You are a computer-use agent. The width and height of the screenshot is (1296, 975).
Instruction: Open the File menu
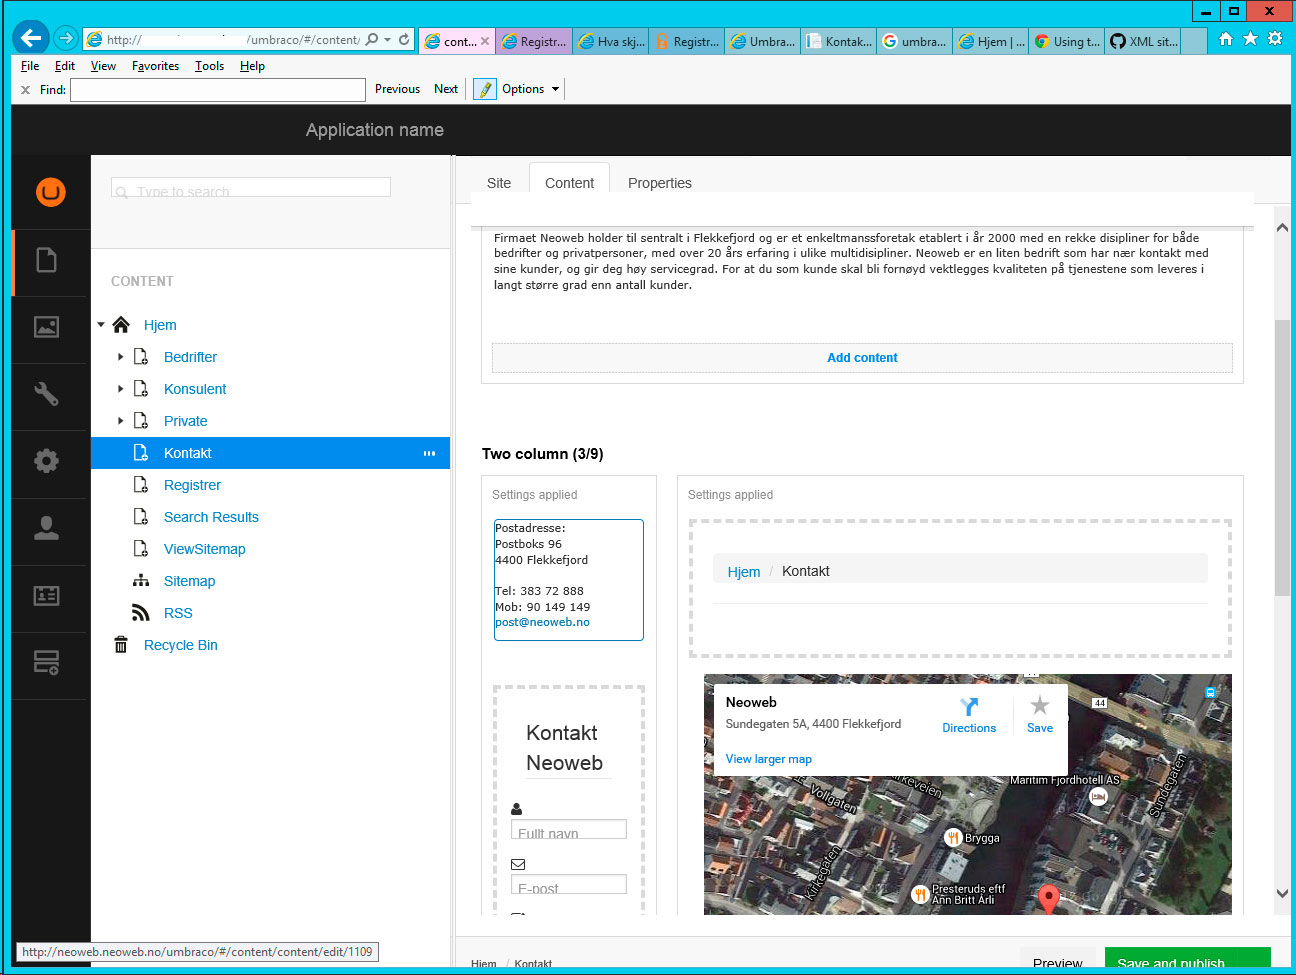coord(30,66)
